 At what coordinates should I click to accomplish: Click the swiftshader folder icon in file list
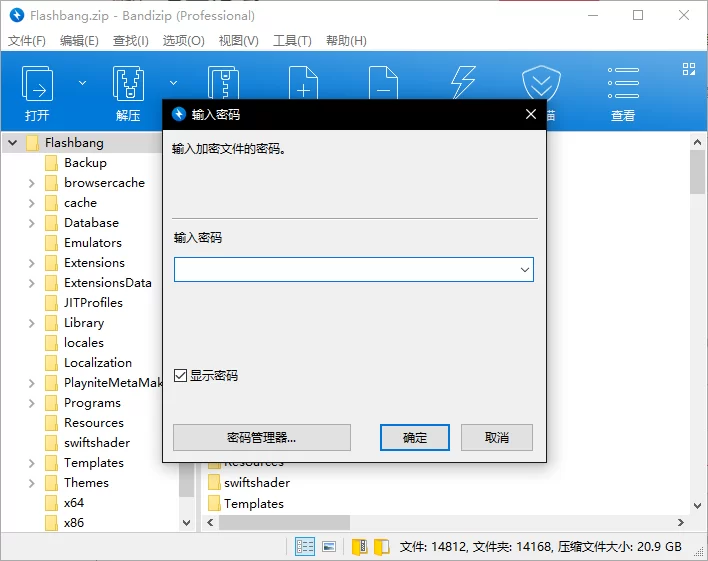pyautogui.click(x=214, y=482)
